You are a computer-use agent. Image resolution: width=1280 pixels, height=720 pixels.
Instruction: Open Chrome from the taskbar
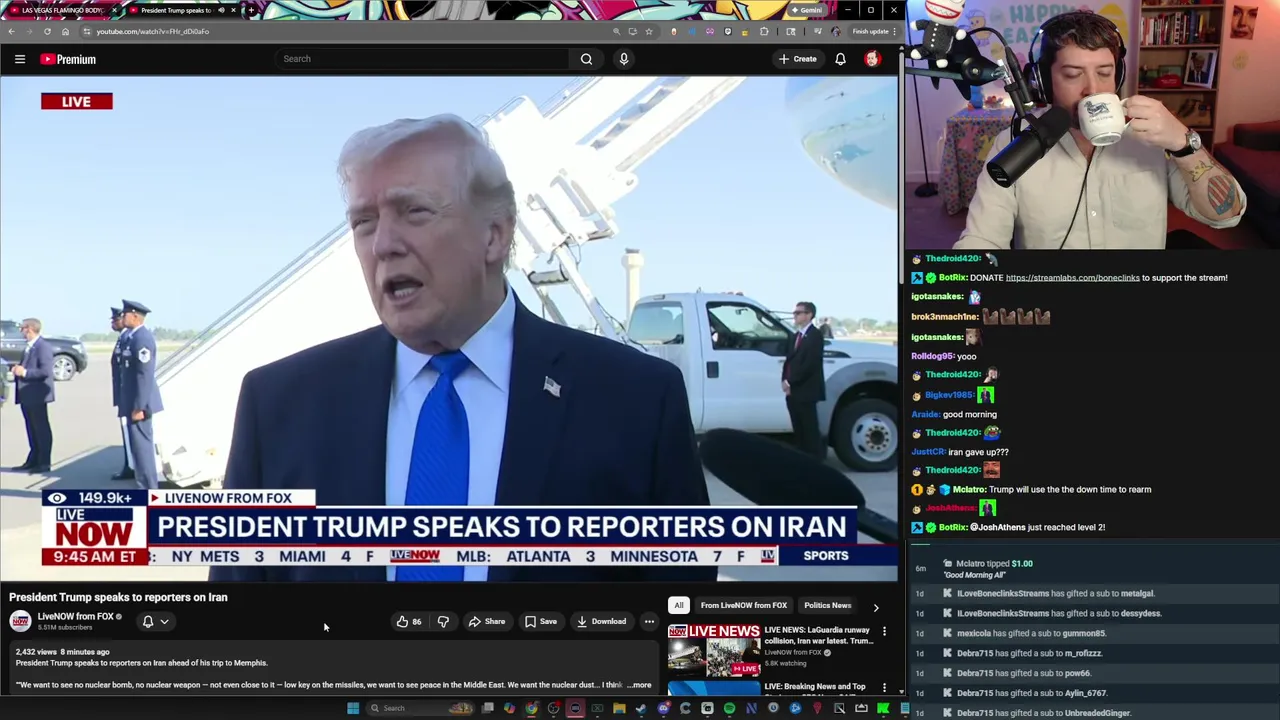tap(531, 709)
